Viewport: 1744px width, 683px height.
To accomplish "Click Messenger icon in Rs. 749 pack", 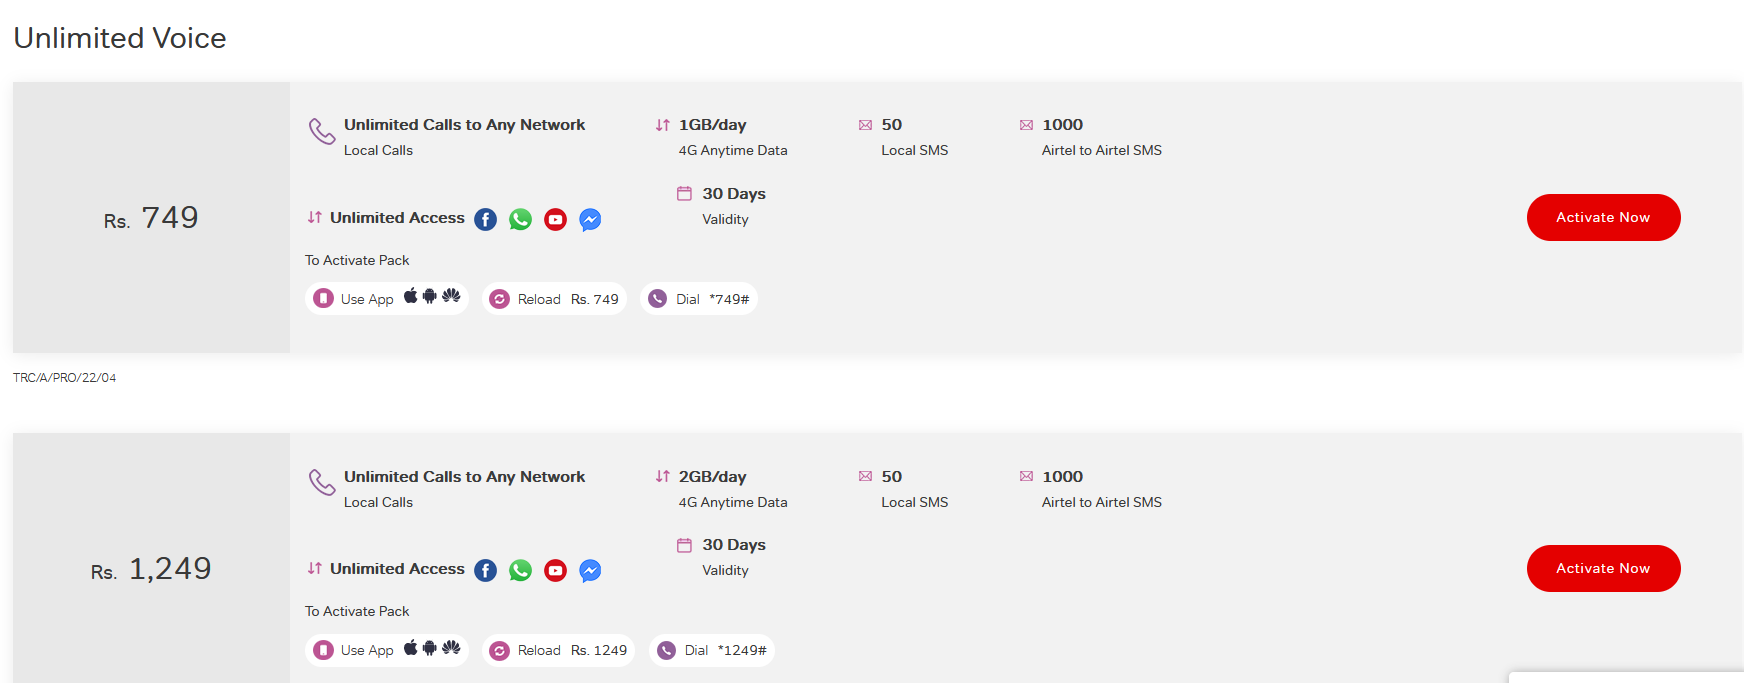I will (x=590, y=219).
